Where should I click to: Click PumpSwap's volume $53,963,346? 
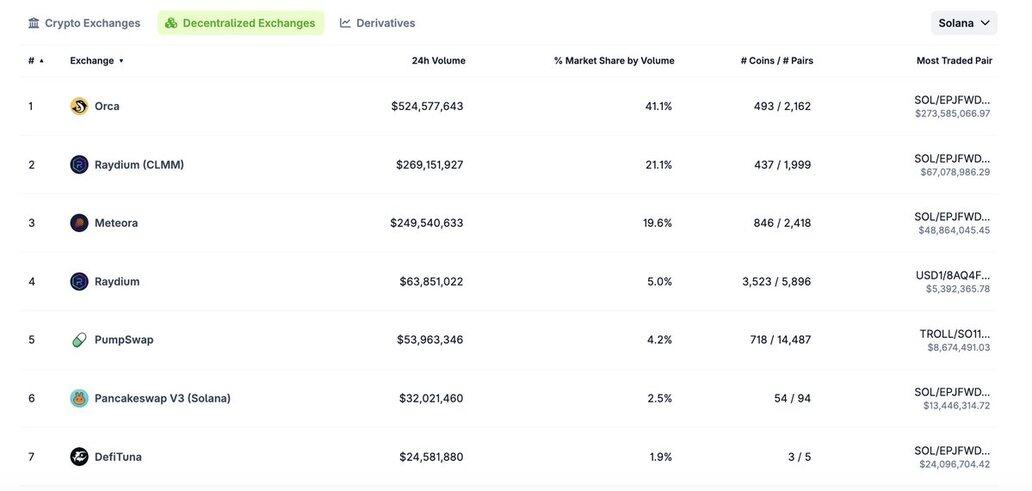(430, 340)
